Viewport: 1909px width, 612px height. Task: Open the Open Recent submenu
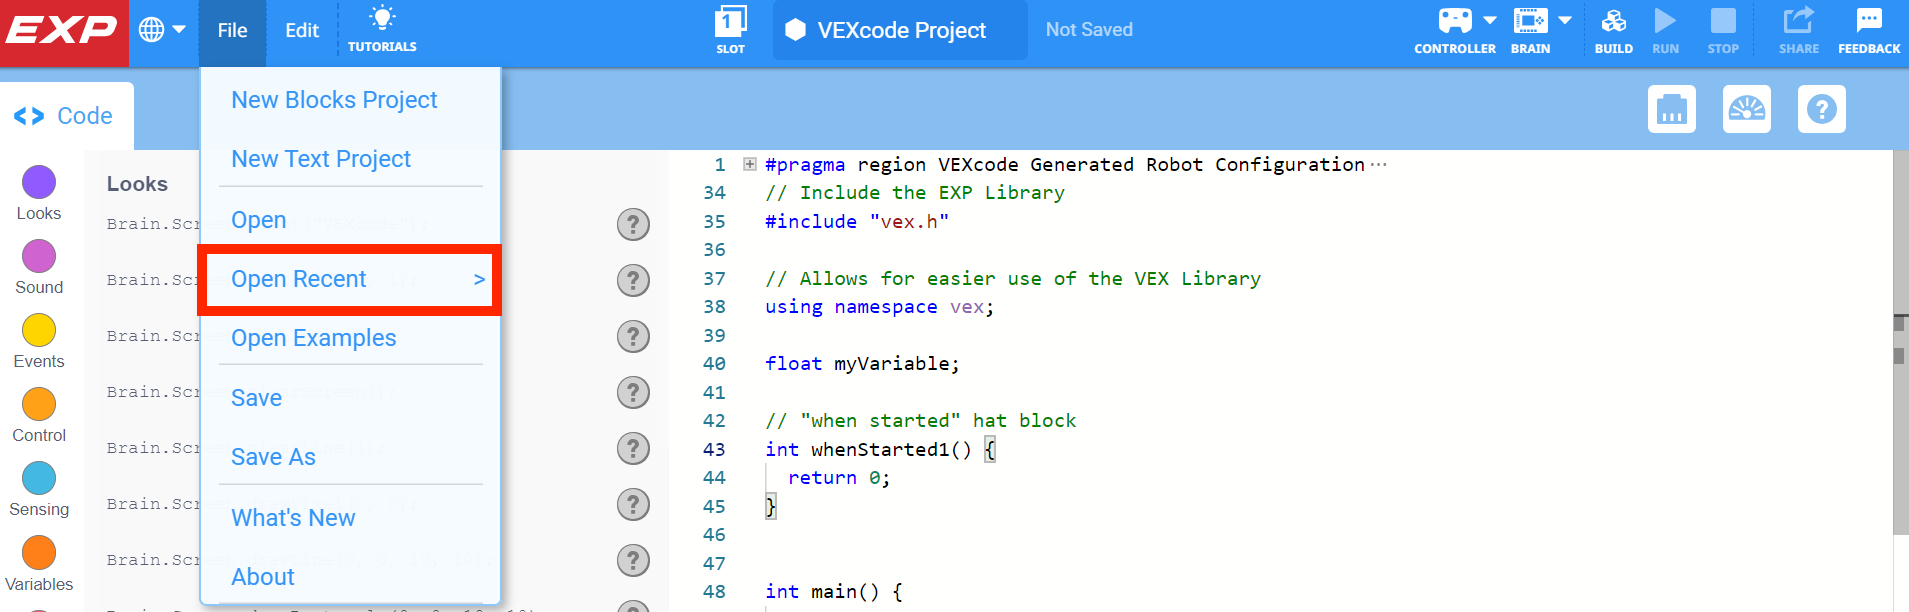click(350, 279)
